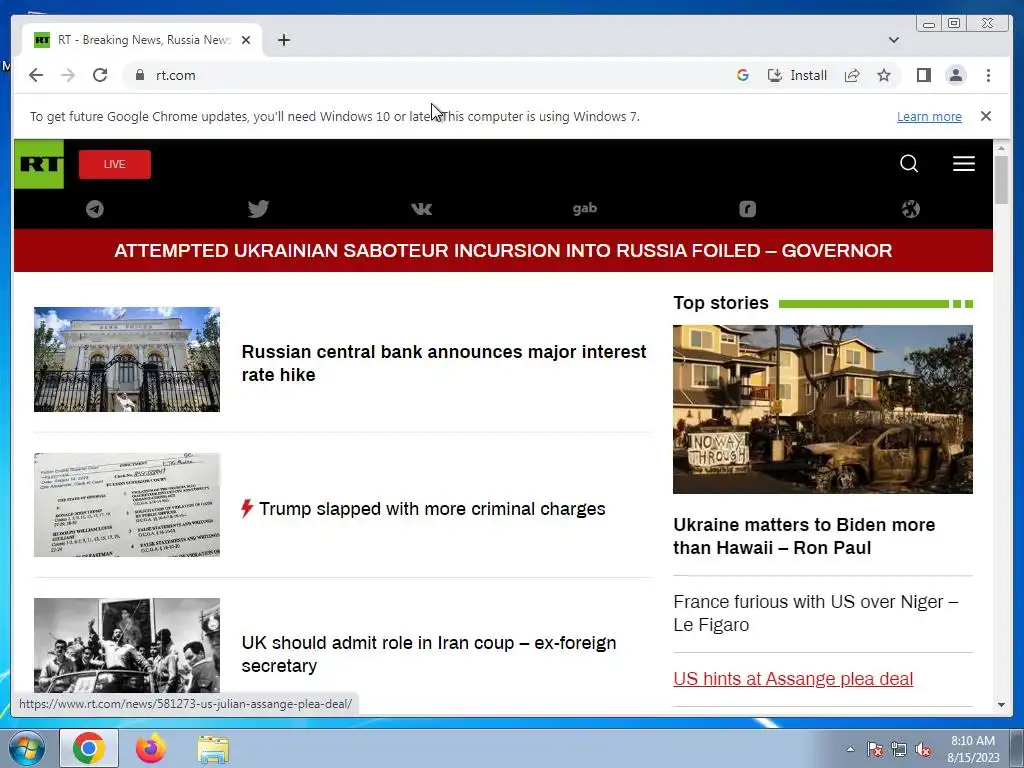Click the Action Center flag icon
This screenshot has width=1024, height=768.
[x=874, y=749]
